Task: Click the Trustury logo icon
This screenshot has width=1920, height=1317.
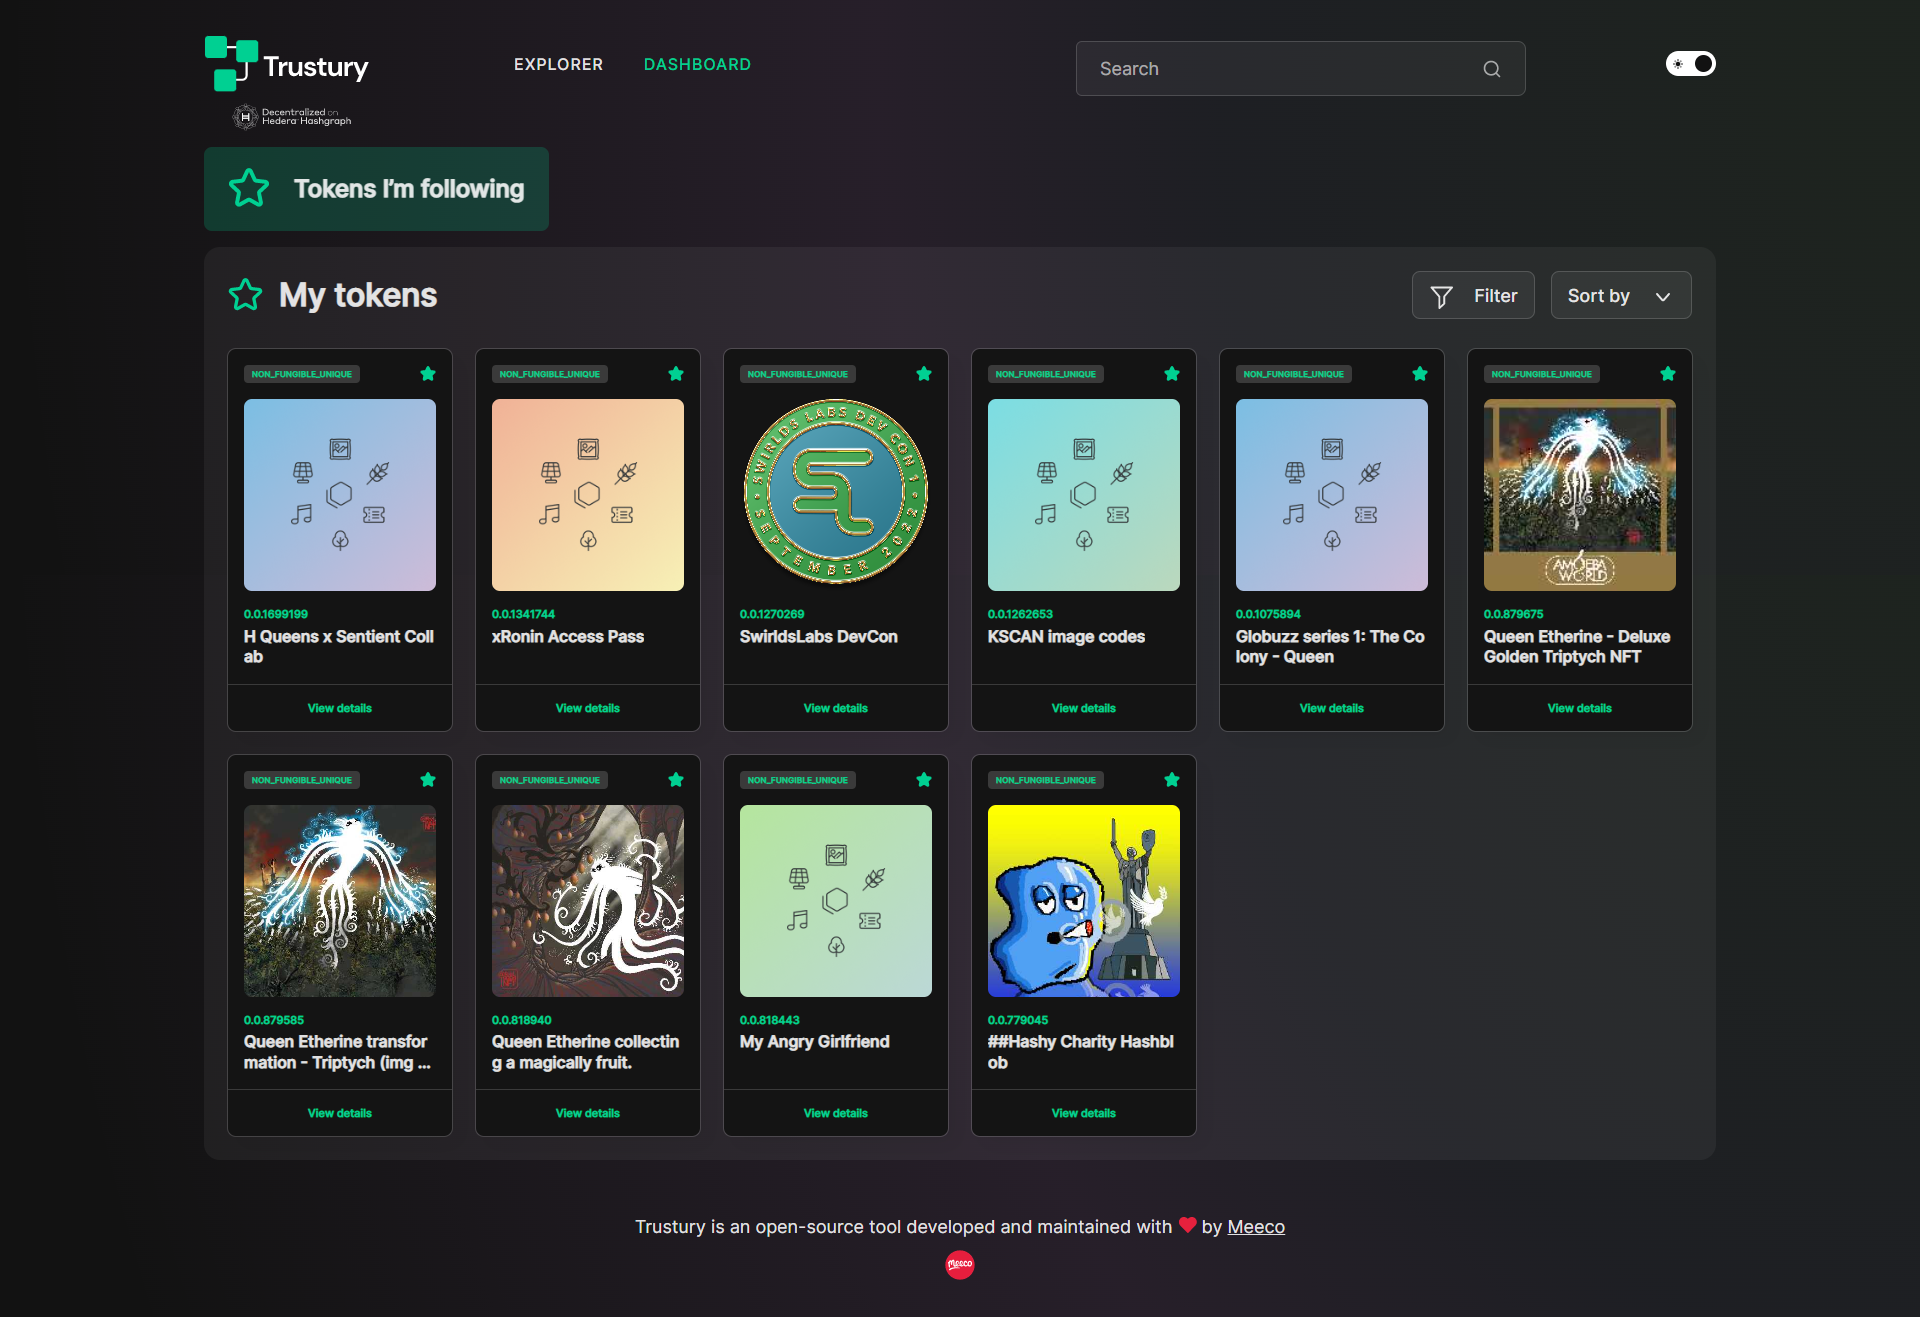Action: coord(231,64)
